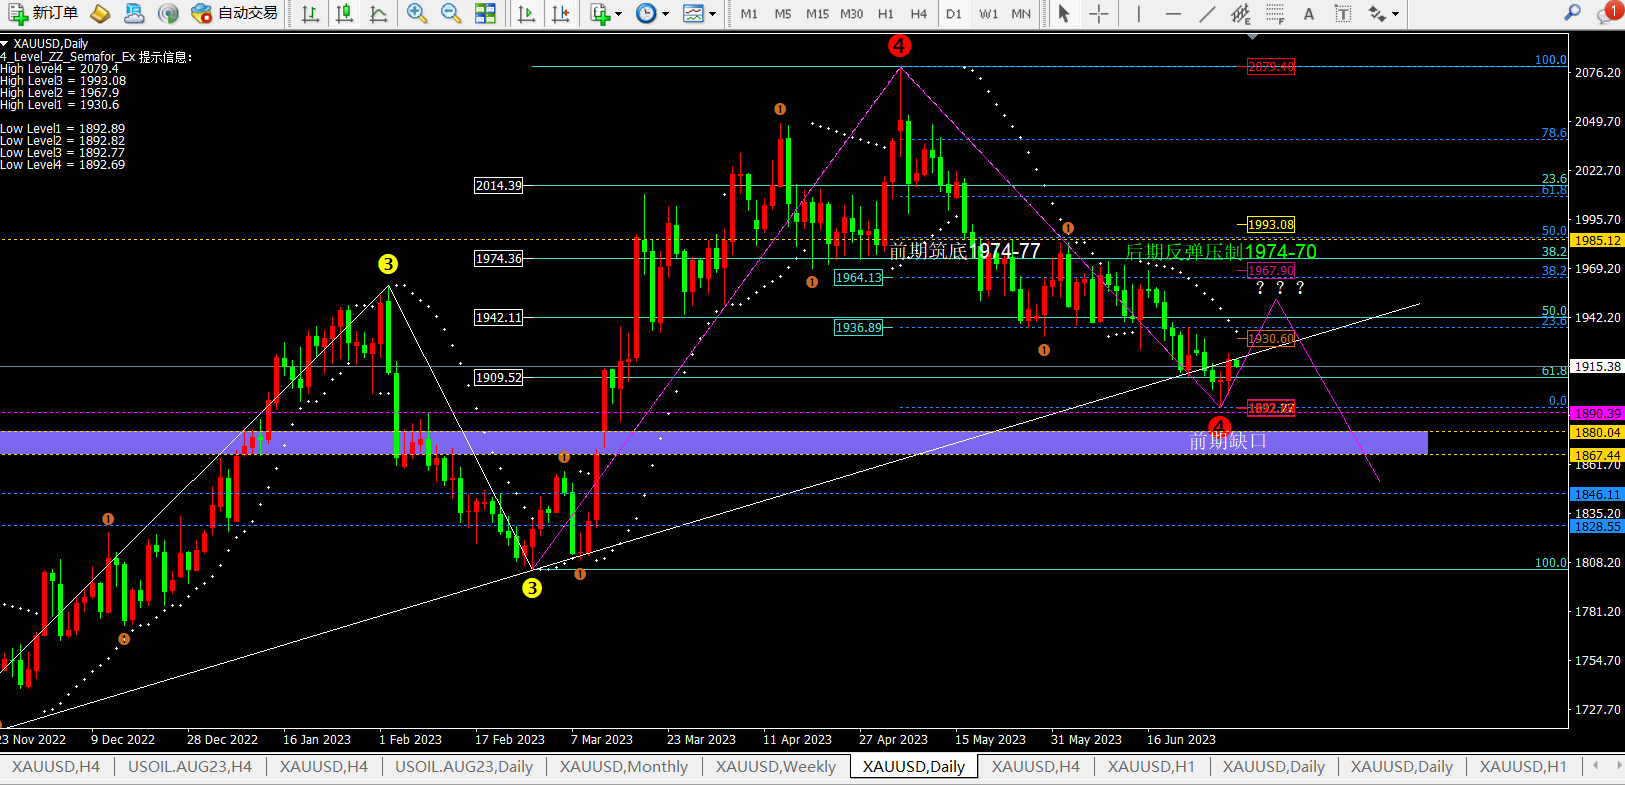Switch timeframe to W1

(x=988, y=13)
